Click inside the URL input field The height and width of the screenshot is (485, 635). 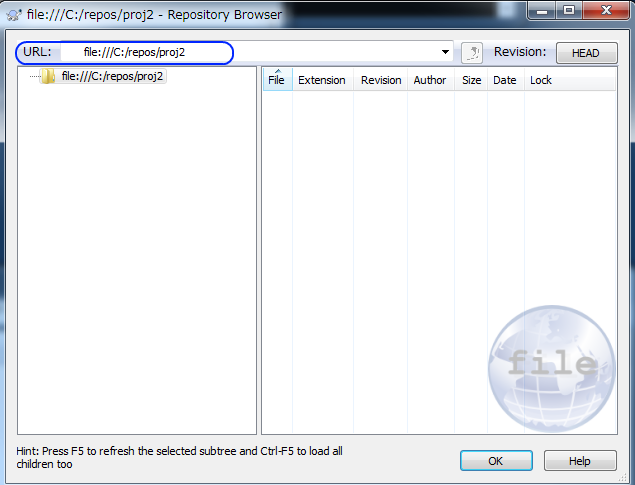pyautogui.click(x=256, y=52)
